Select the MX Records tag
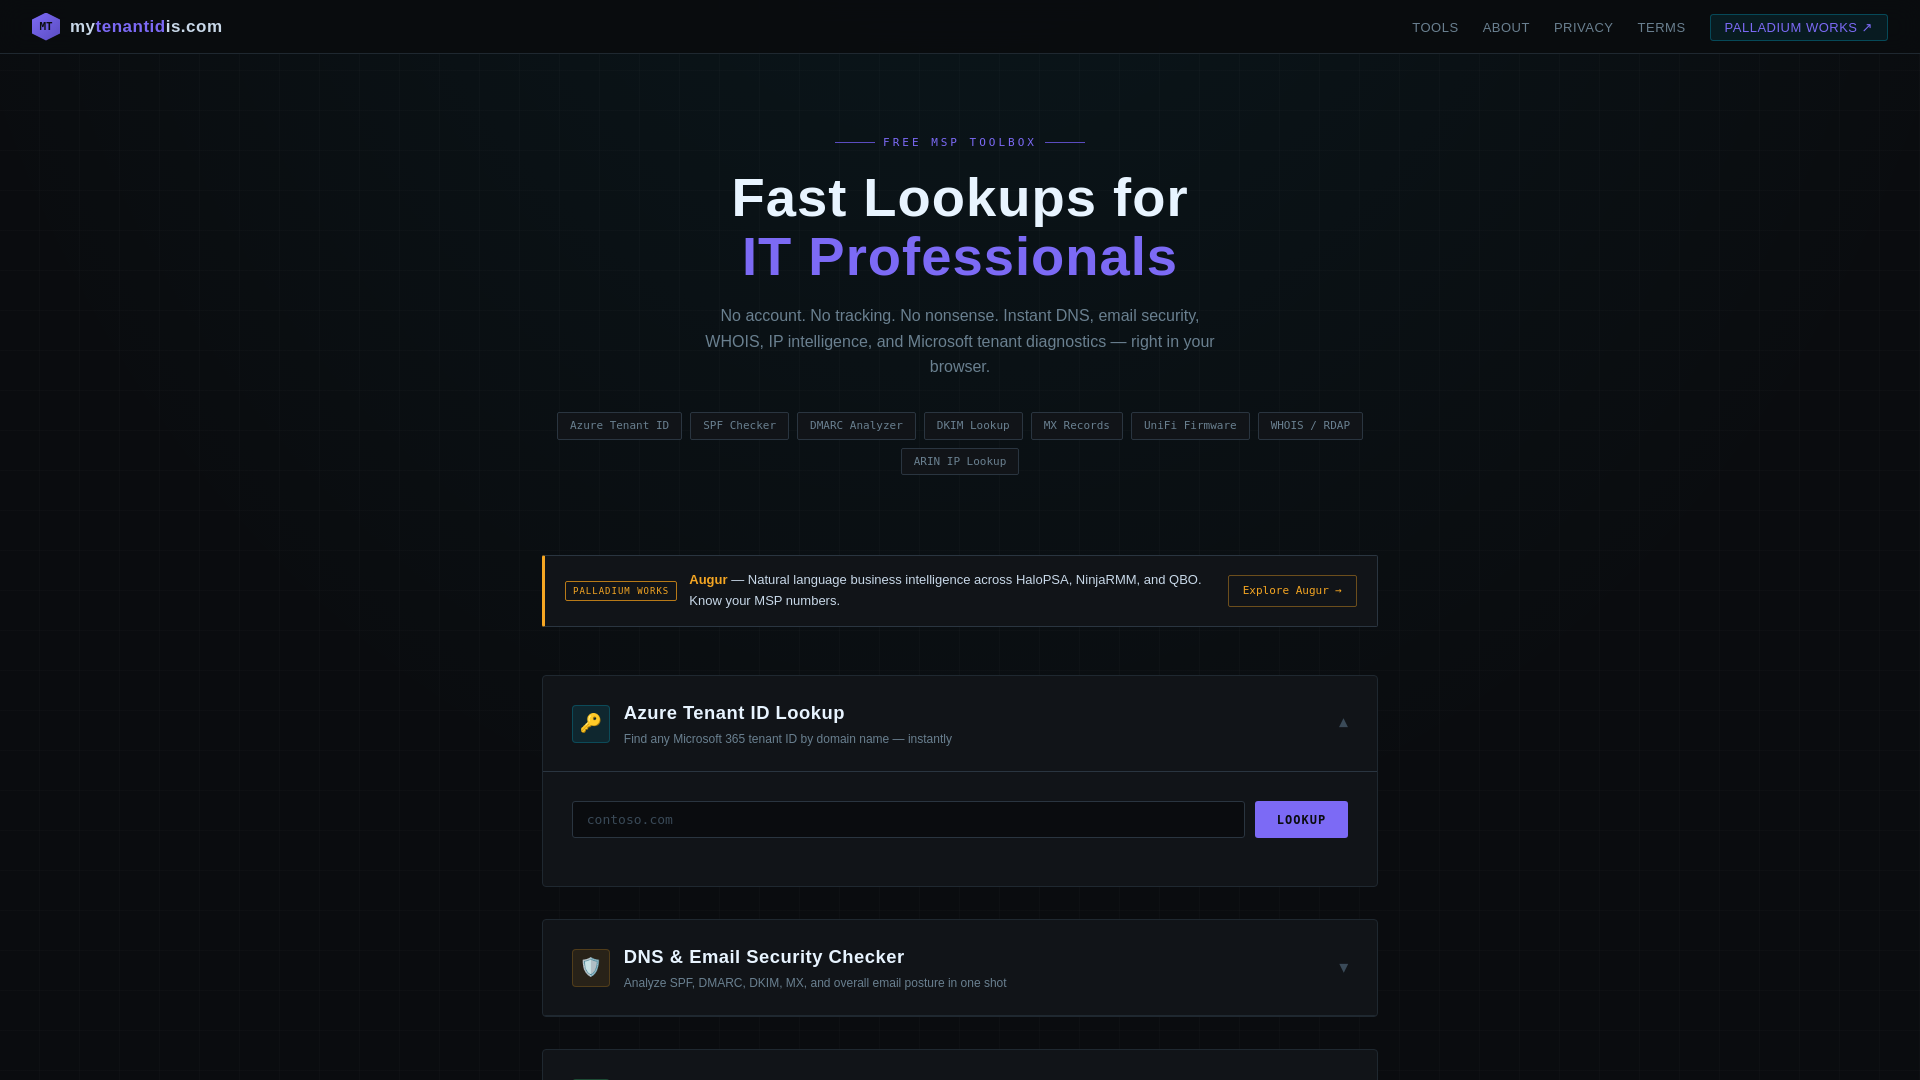 tap(1076, 426)
